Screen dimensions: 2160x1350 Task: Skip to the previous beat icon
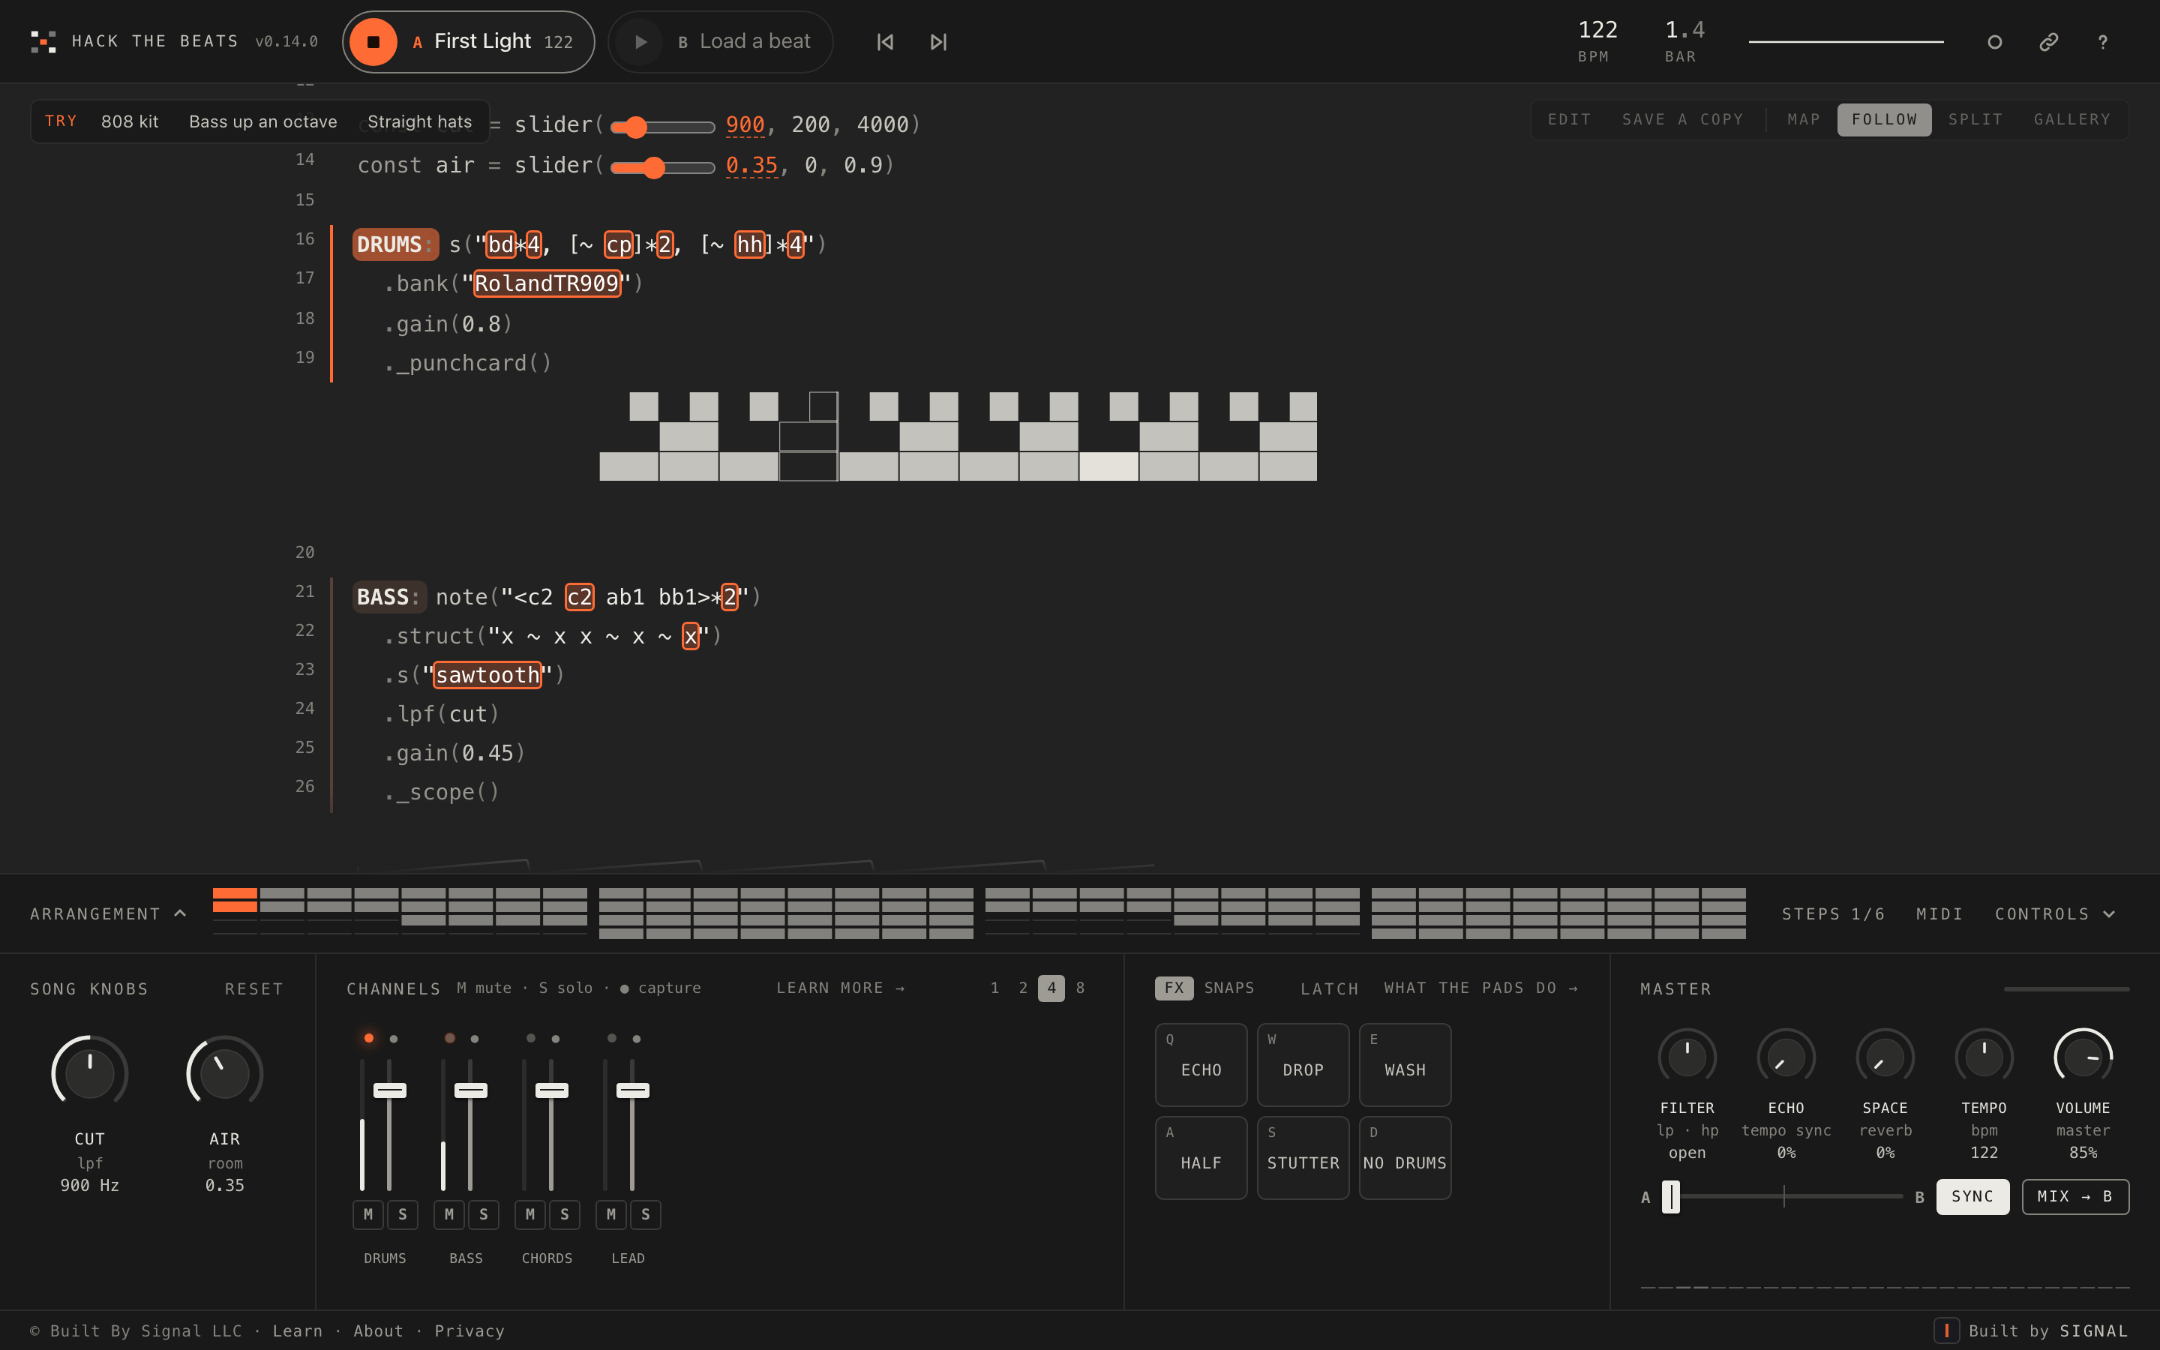click(x=885, y=42)
